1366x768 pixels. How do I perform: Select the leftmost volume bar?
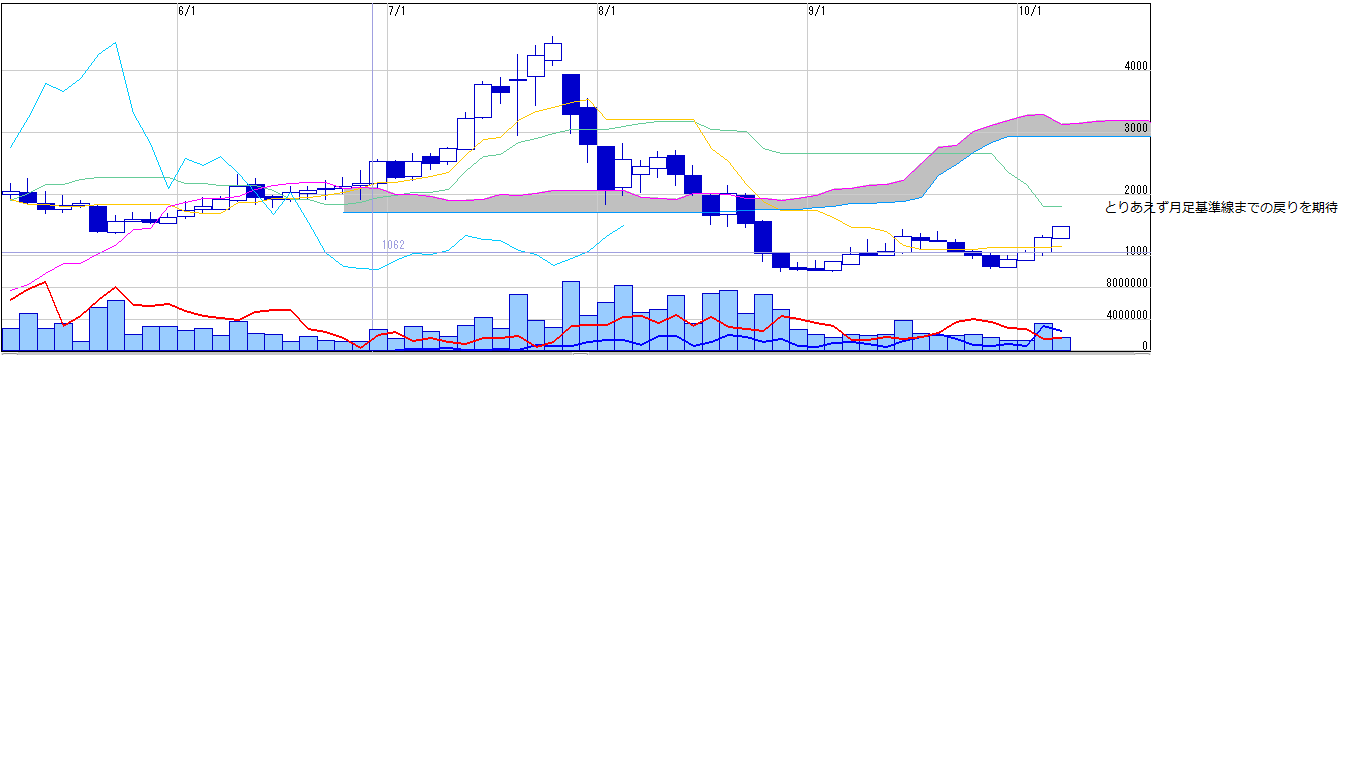(x=10, y=339)
